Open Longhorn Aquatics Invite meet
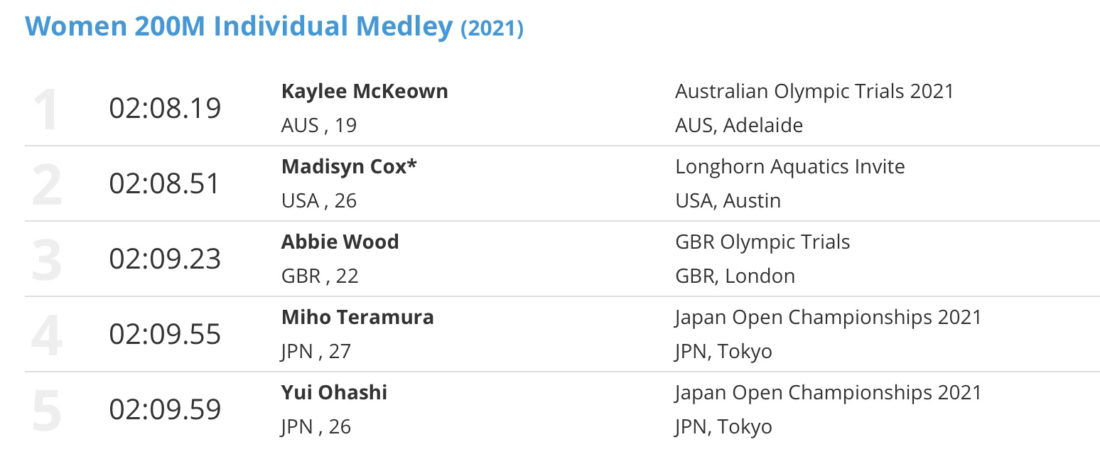 [x=790, y=167]
